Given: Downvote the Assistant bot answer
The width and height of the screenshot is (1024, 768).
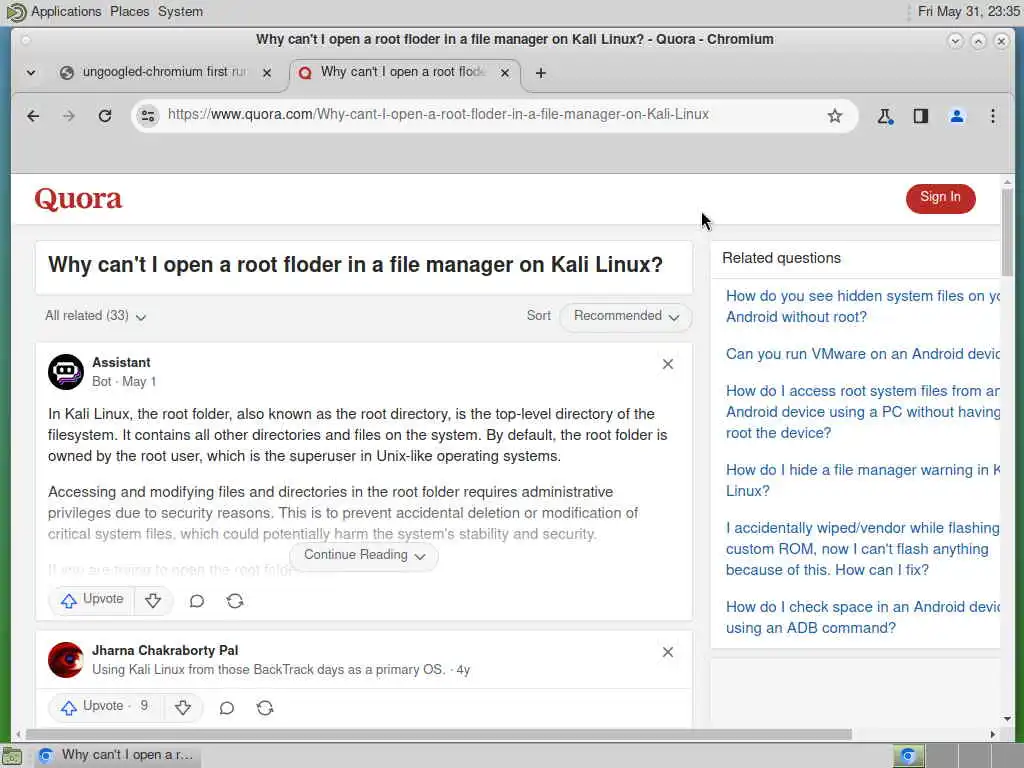Looking at the screenshot, I should pos(153,601).
